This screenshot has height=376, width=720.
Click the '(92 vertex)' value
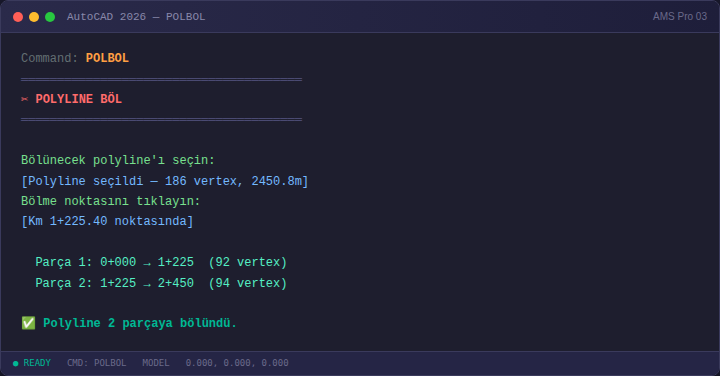coord(248,262)
